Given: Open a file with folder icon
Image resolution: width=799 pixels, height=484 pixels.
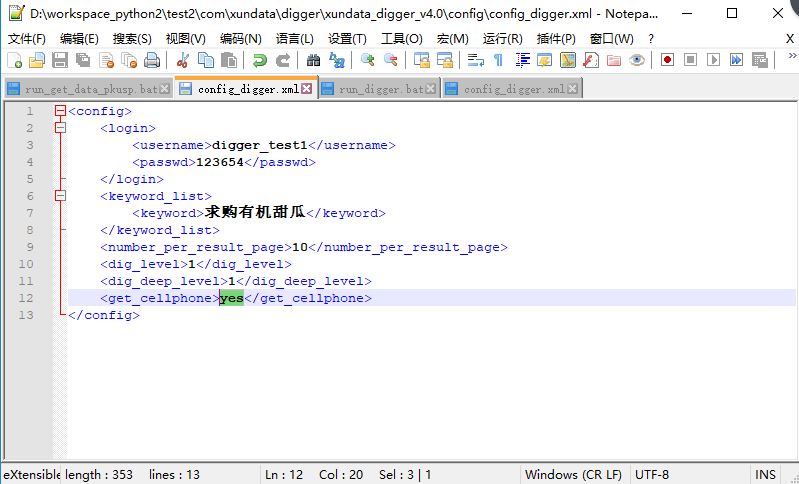Looking at the screenshot, I should tap(37, 60).
